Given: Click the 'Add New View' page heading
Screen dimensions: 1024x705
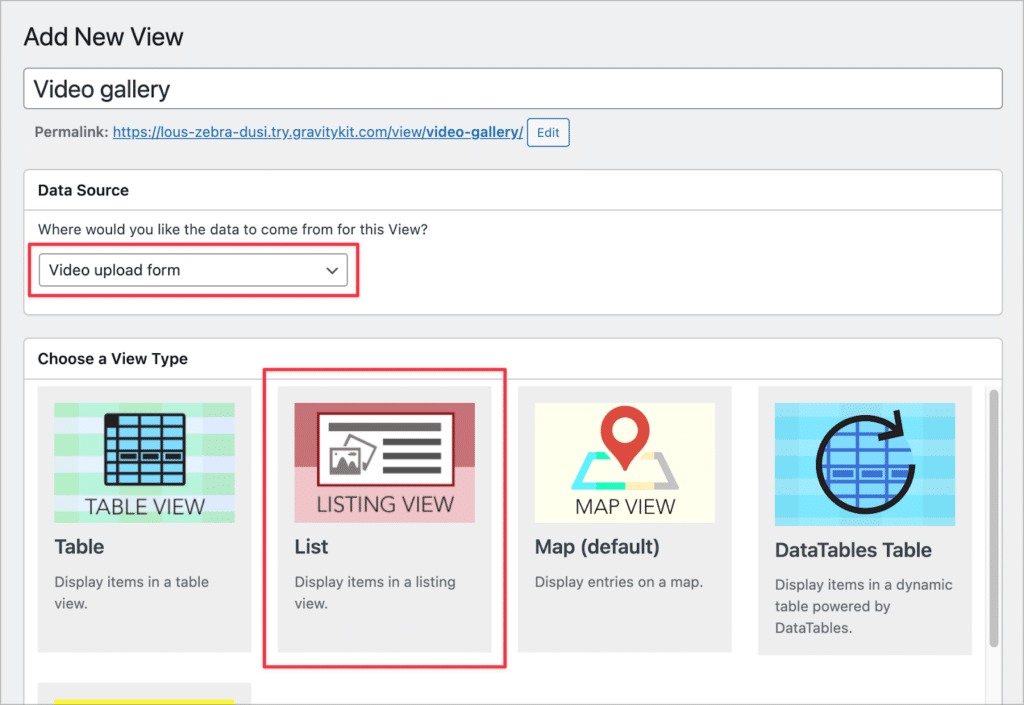Looking at the screenshot, I should pyautogui.click(x=103, y=37).
